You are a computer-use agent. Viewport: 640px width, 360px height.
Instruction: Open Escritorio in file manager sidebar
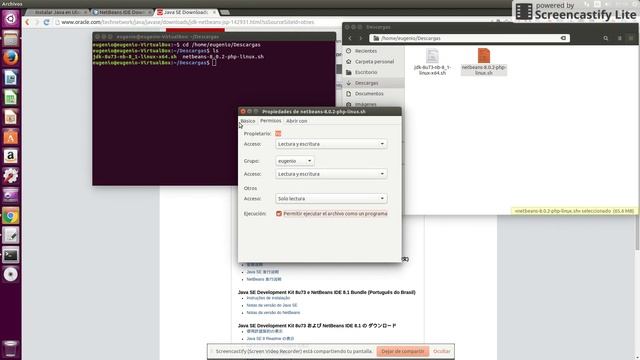[x=366, y=72]
